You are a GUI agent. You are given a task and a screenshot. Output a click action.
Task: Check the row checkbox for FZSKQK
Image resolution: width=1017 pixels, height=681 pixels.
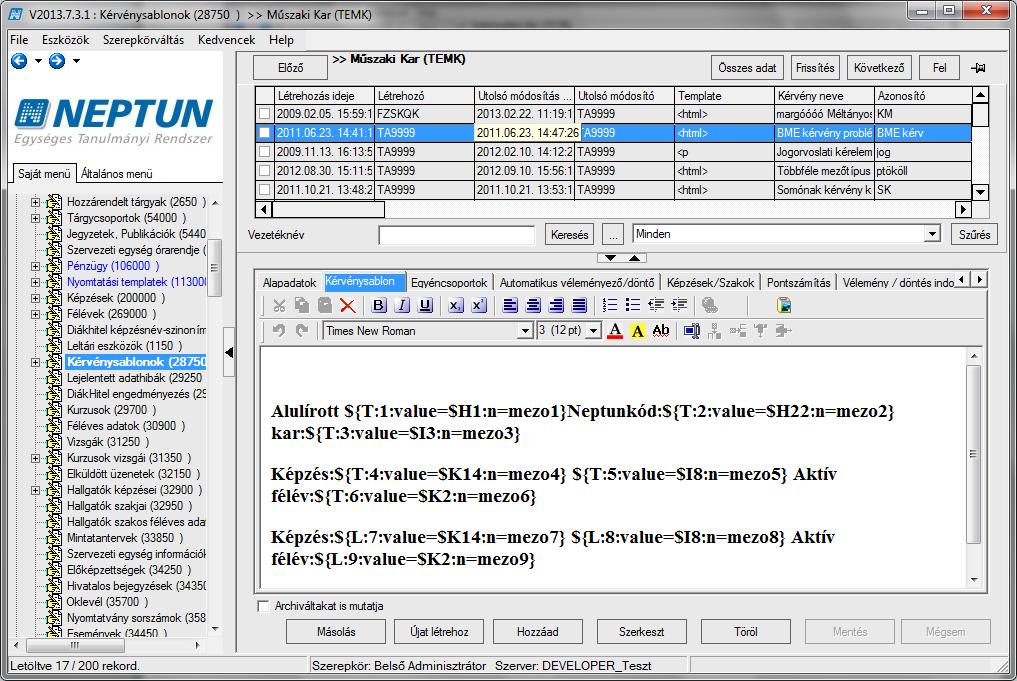(x=265, y=114)
